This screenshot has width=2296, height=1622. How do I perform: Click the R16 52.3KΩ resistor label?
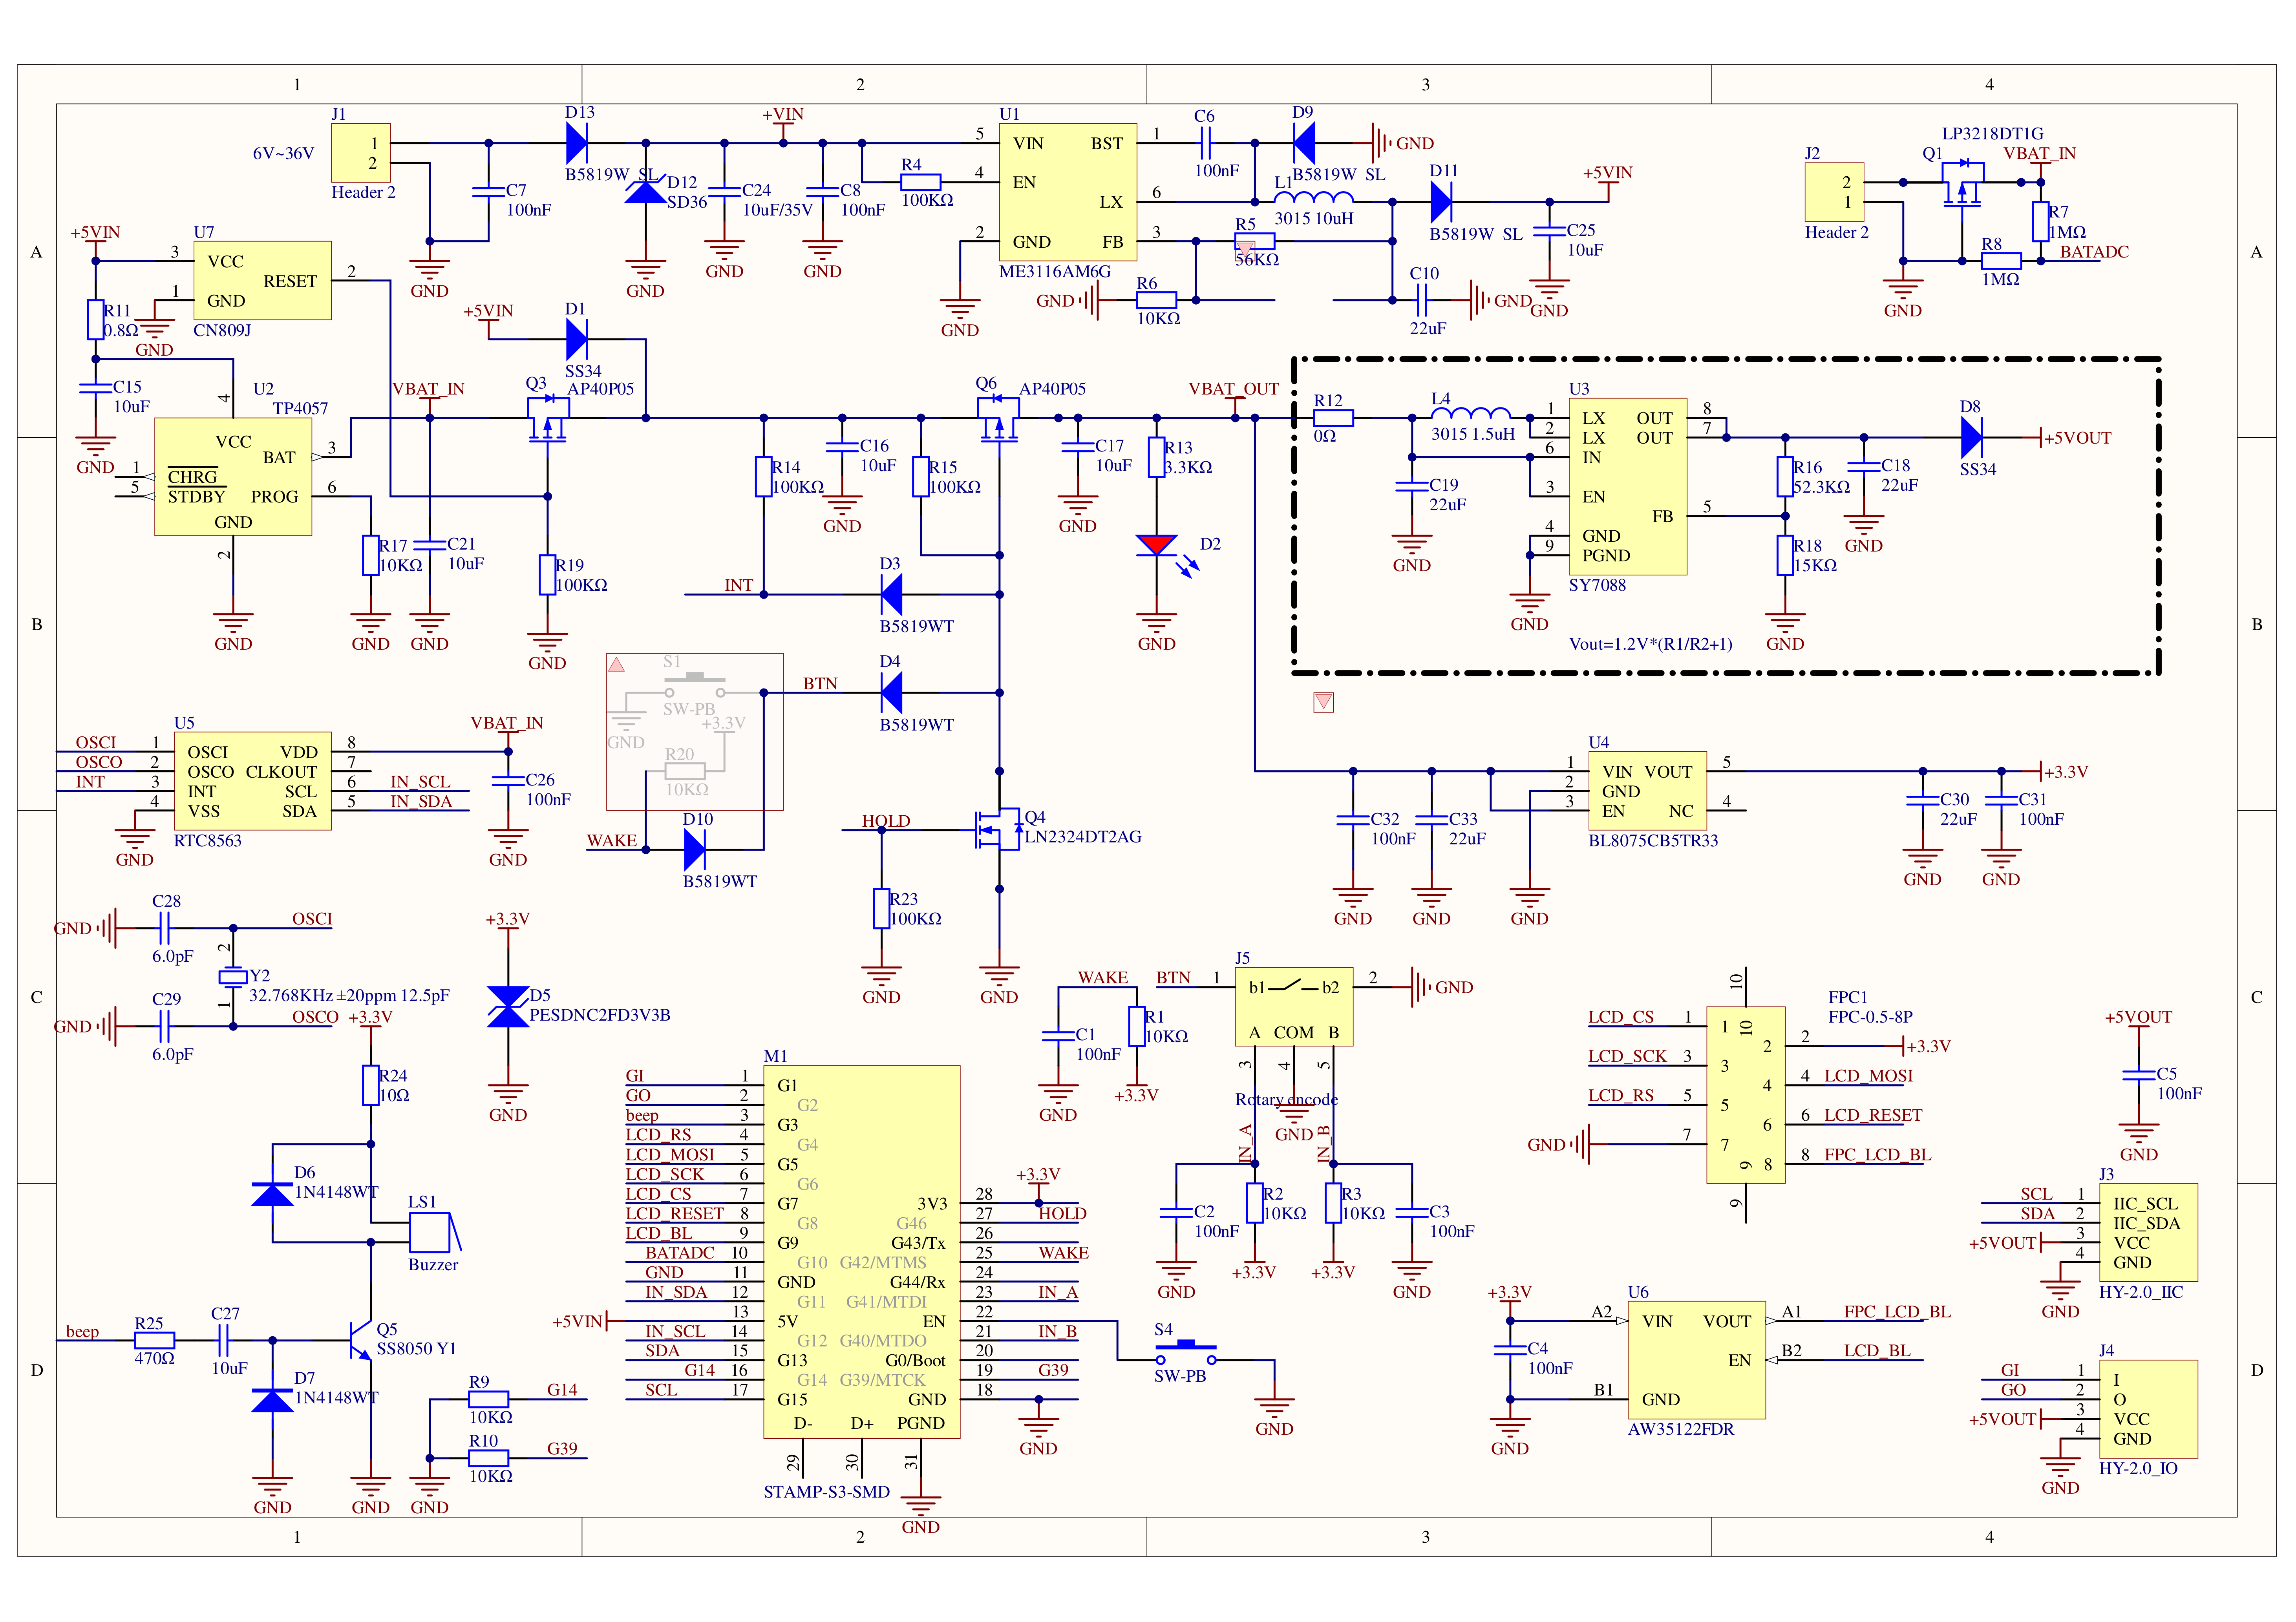[x=1820, y=477]
